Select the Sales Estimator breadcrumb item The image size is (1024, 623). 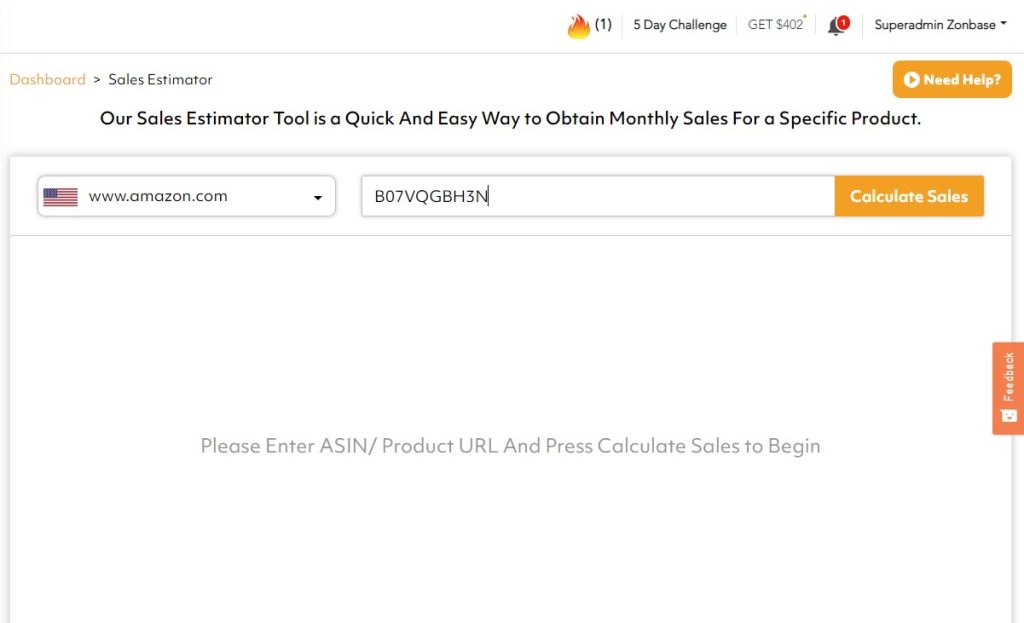[160, 80]
